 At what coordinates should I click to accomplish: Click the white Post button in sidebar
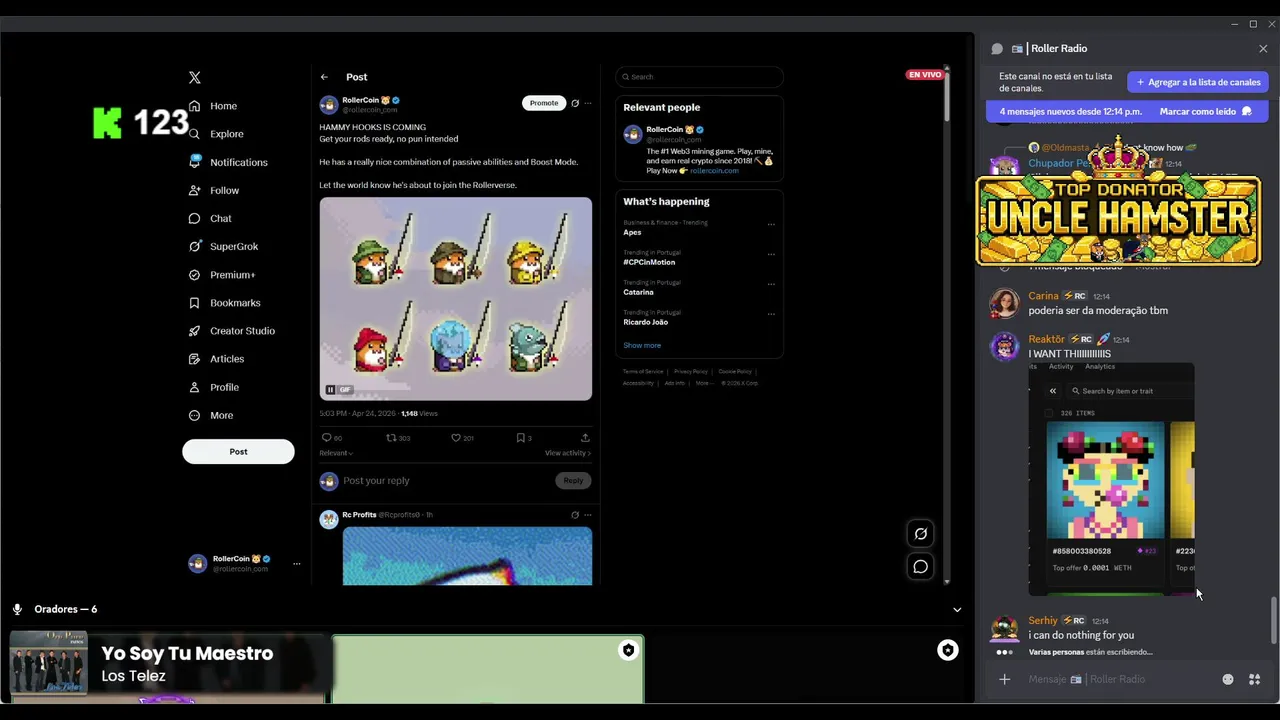(238, 451)
